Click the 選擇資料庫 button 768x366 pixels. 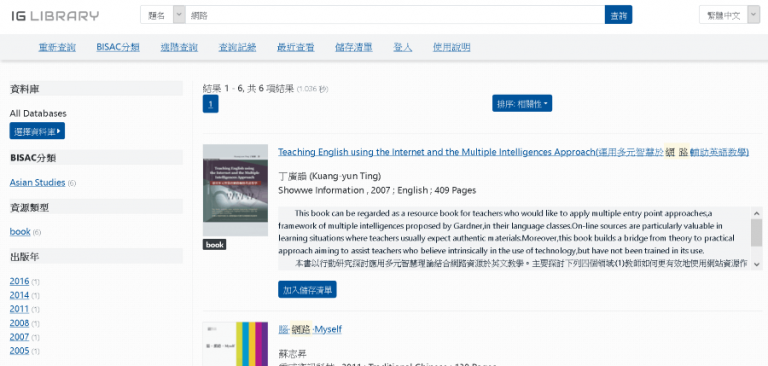[x=37, y=131]
